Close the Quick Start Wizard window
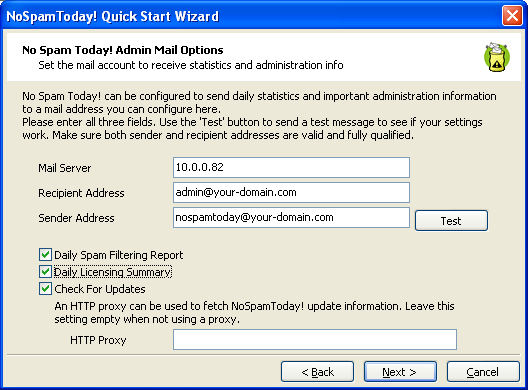Image resolution: width=528 pixels, height=390 pixels. click(512, 15)
